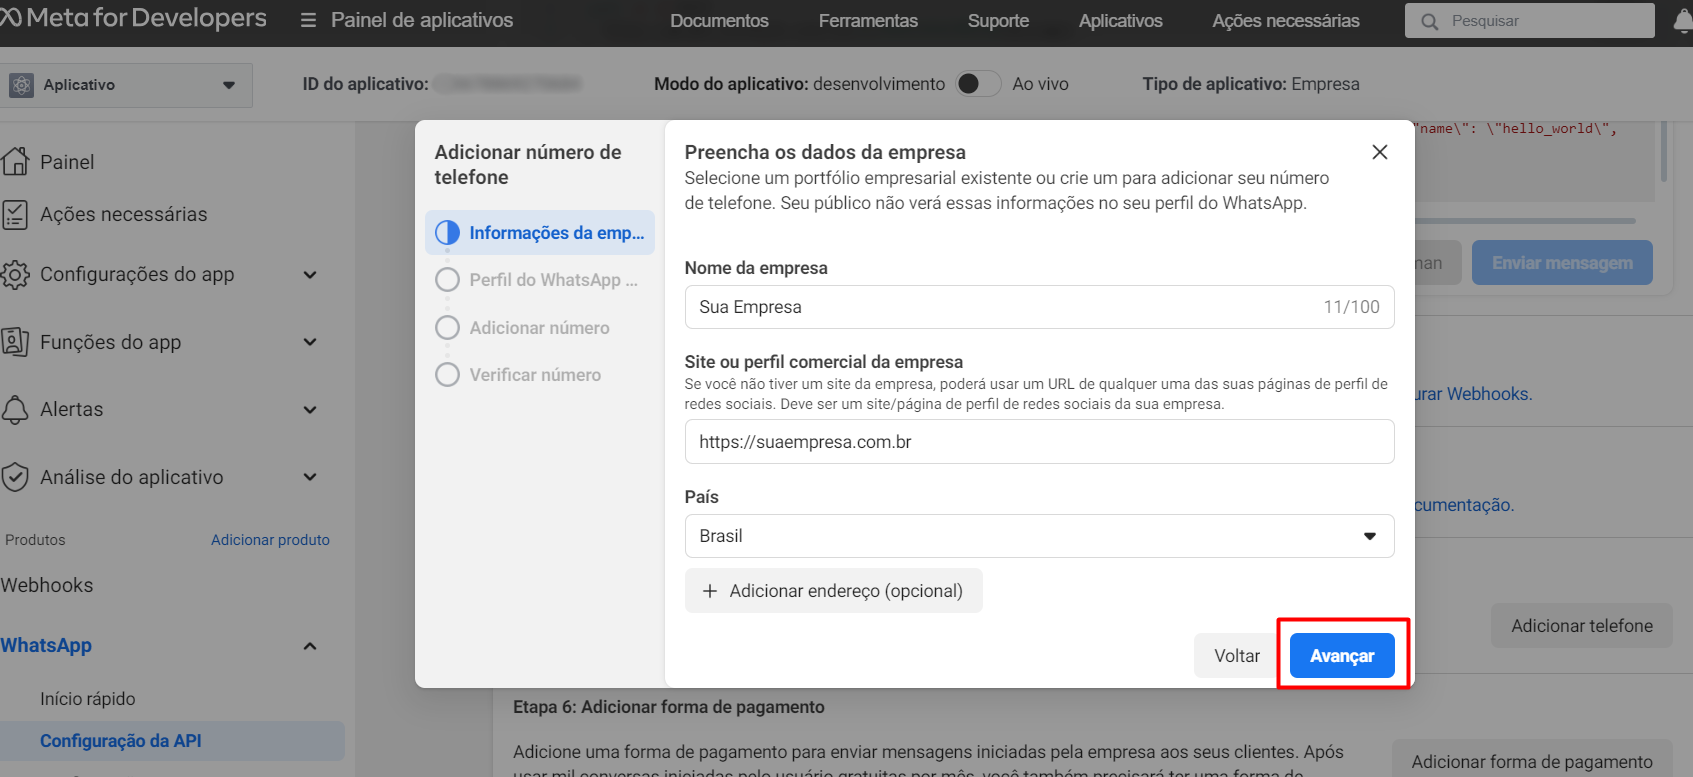Open the Aplicativo selector dropdown
Screen dimensions: 1693x777
tap(127, 85)
